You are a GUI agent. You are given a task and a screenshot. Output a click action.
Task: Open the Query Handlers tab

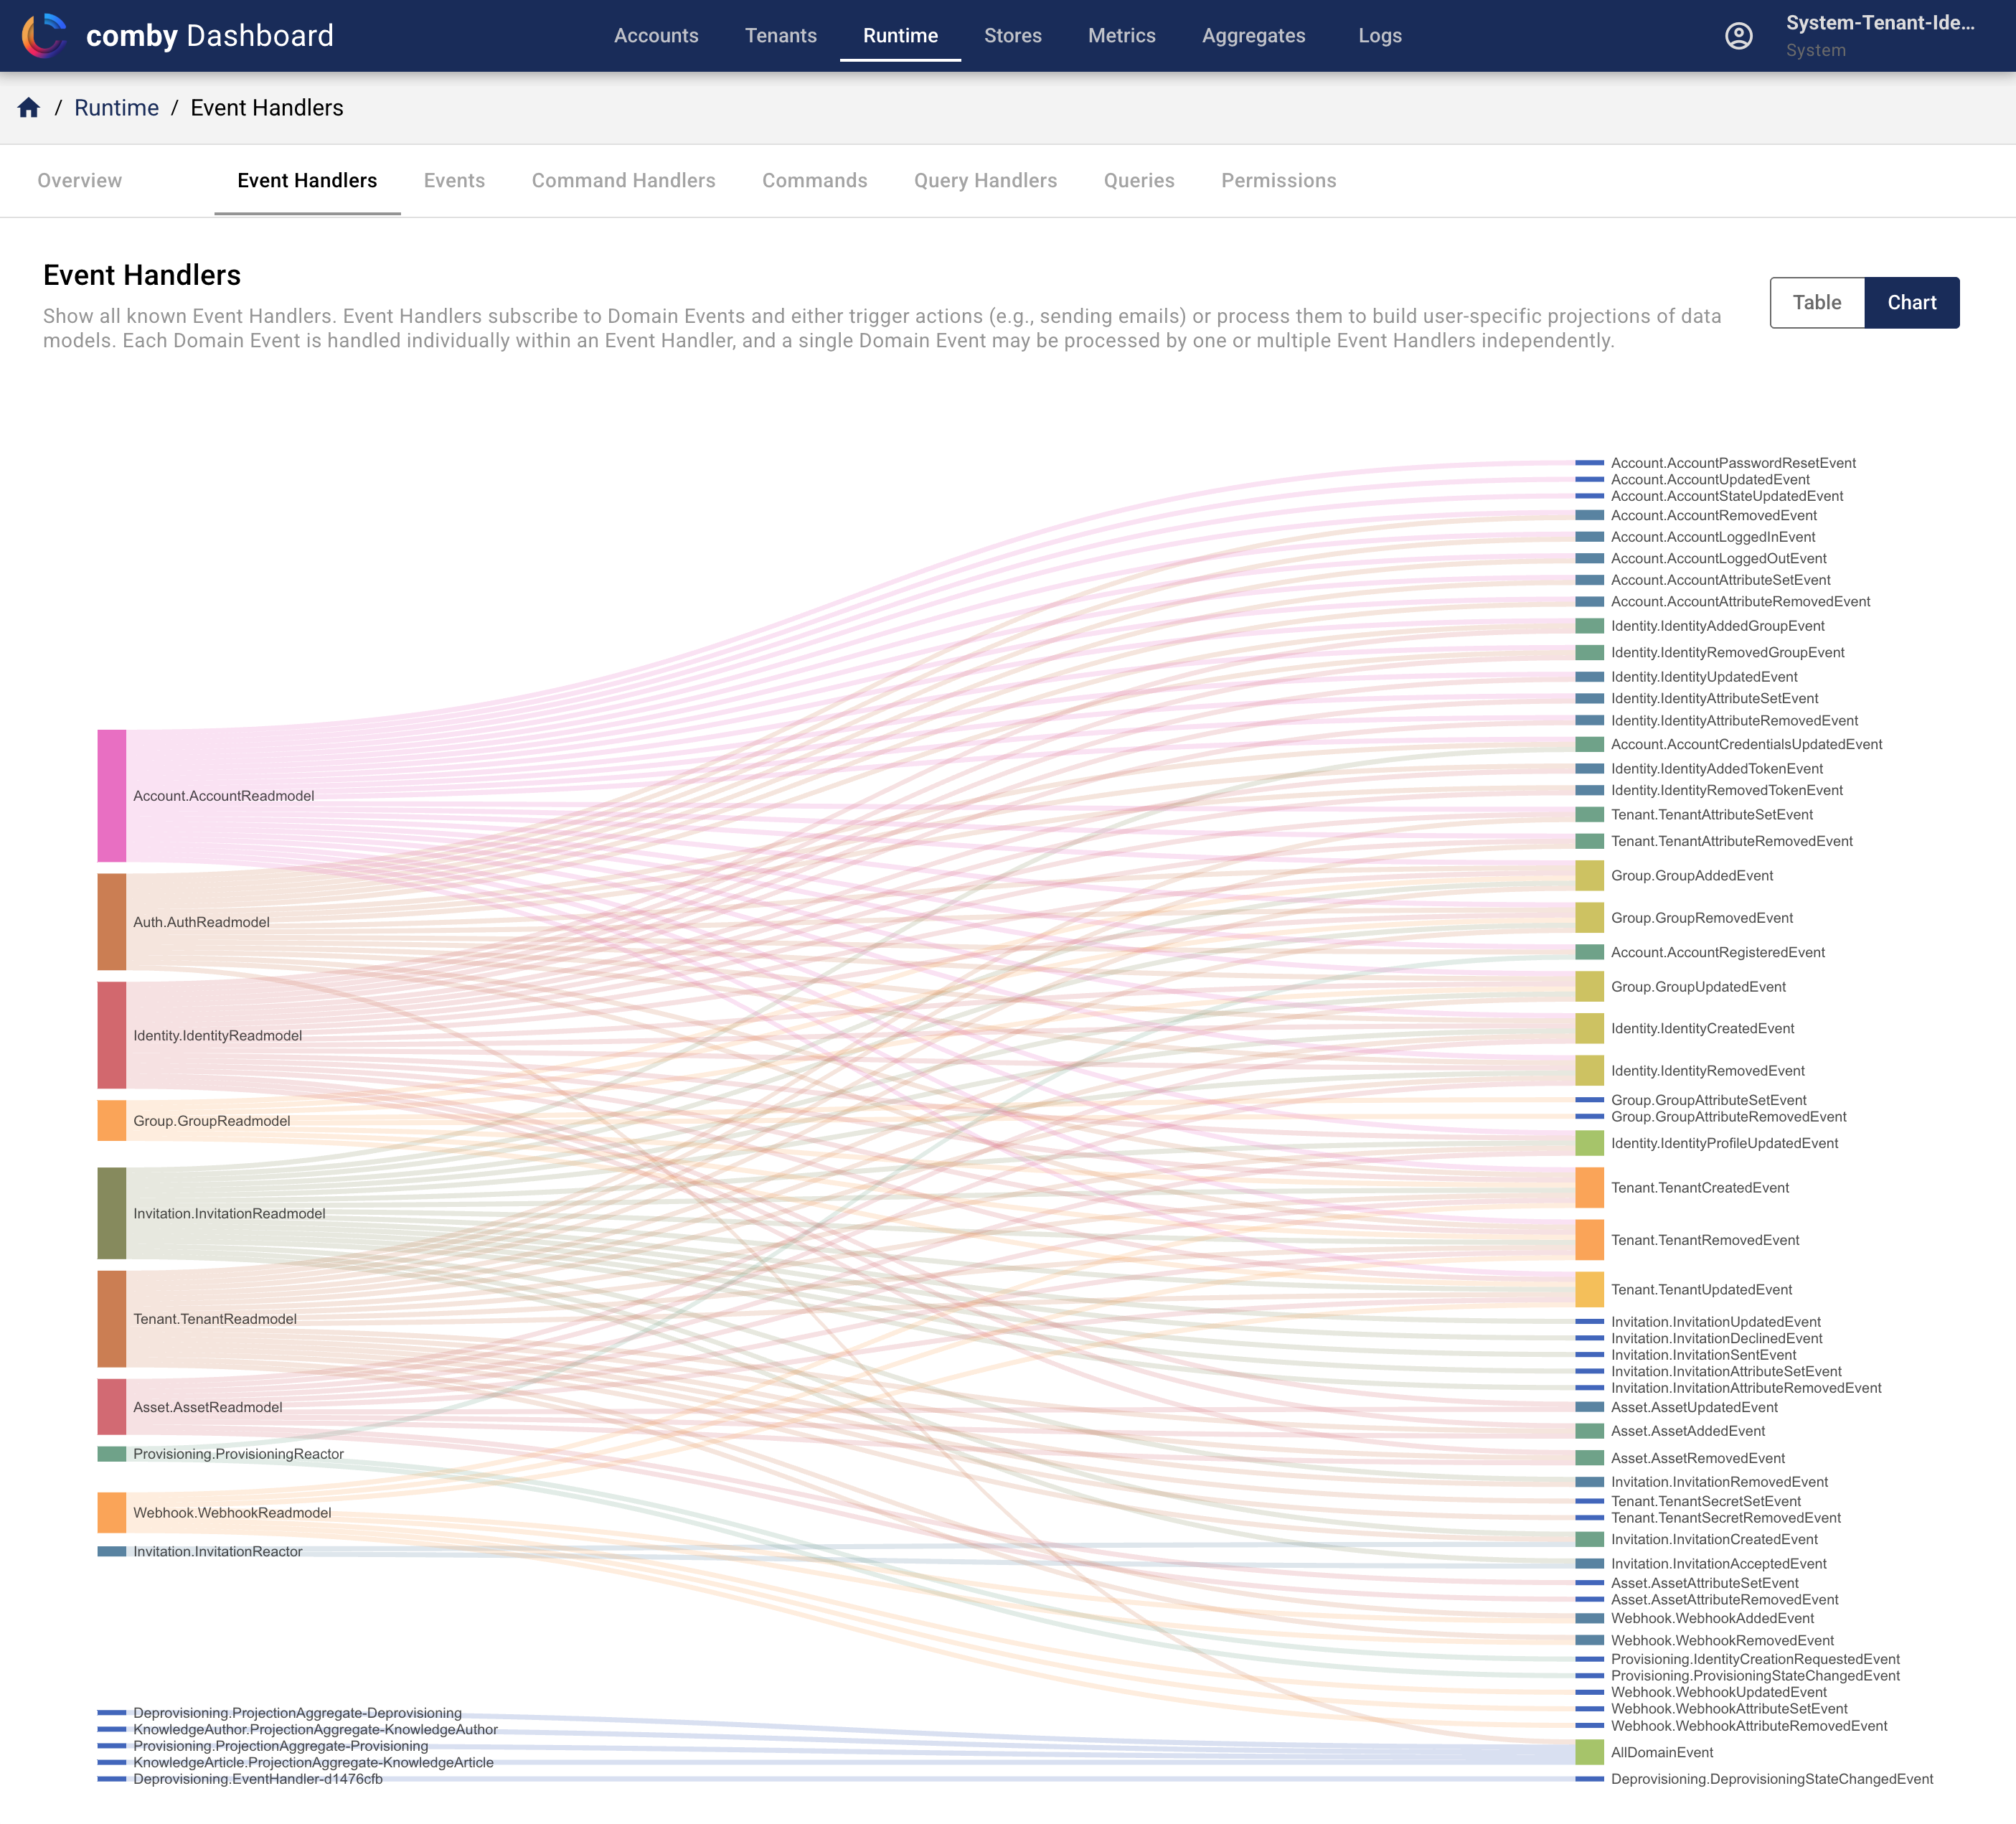(985, 181)
